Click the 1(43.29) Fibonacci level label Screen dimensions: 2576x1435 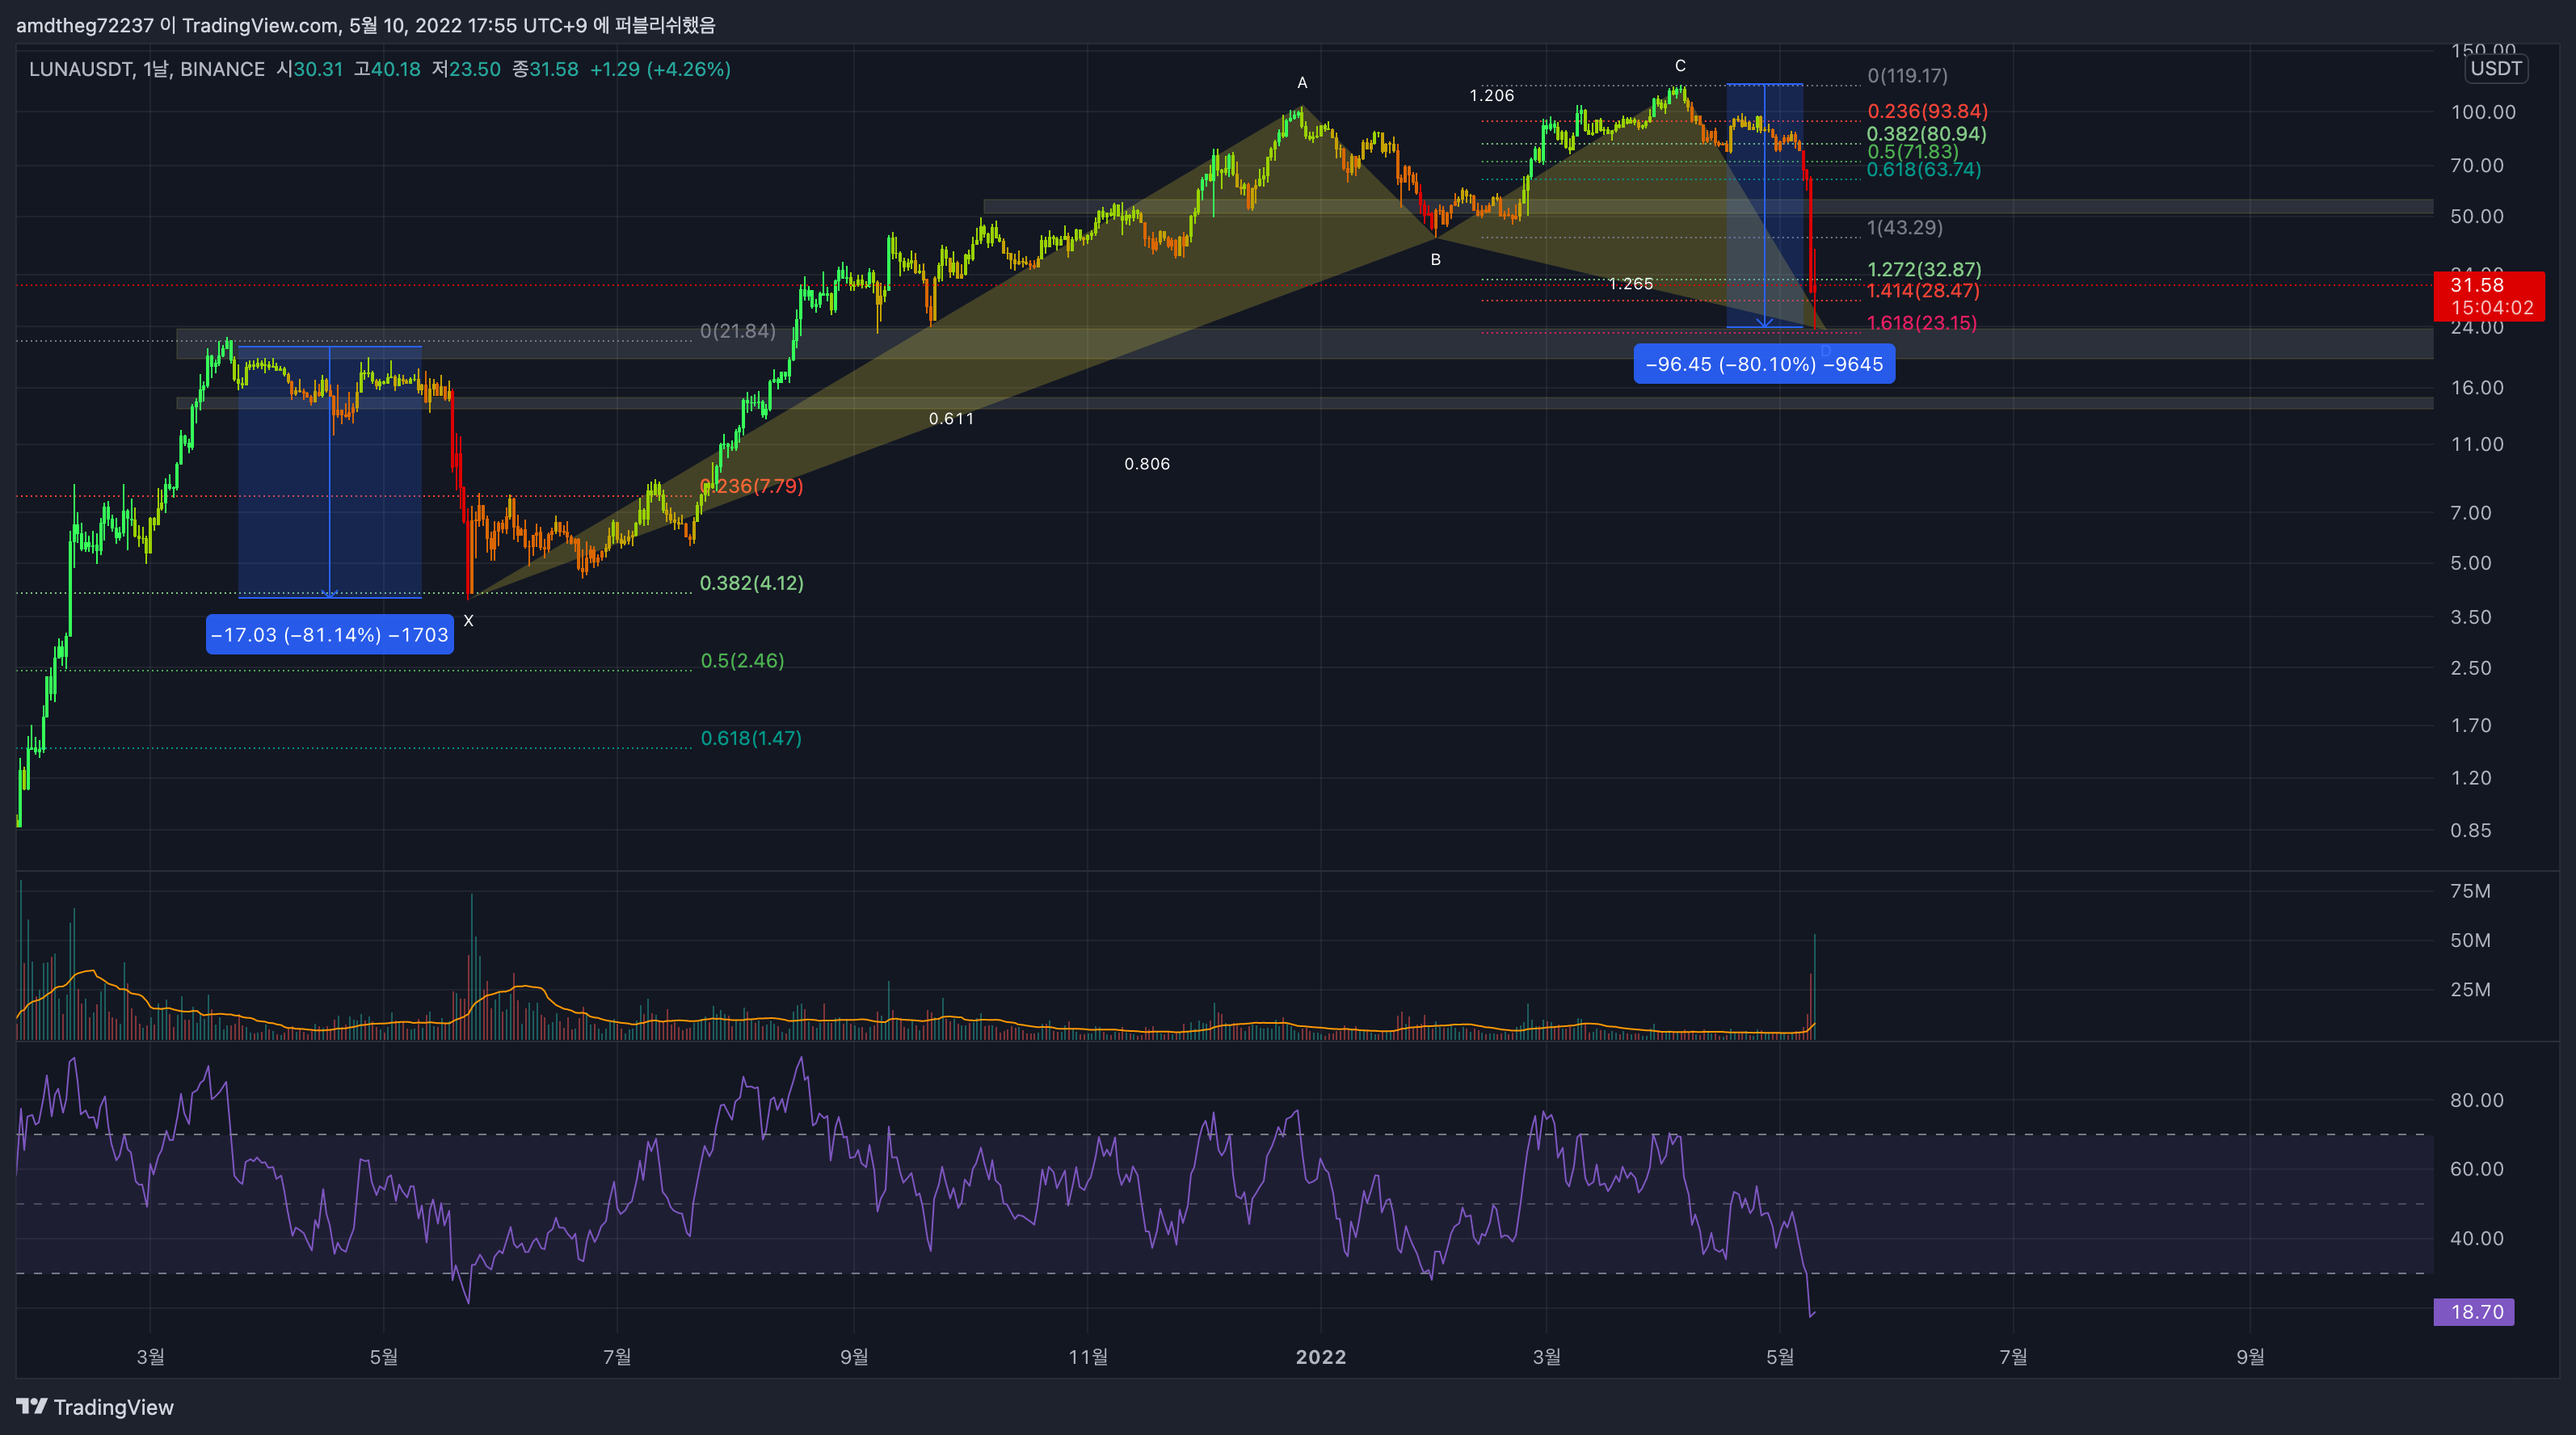(x=1904, y=228)
